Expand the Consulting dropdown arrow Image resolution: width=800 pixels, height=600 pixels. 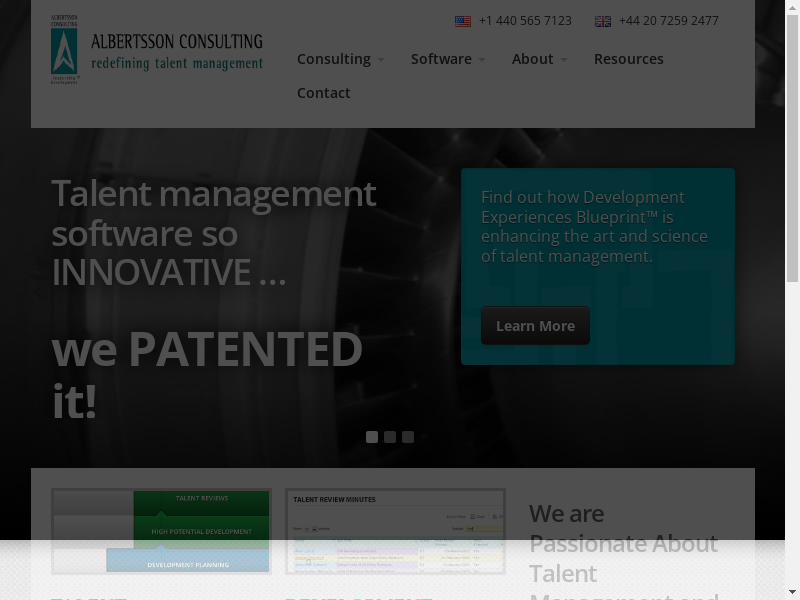(x=381, y=60)
